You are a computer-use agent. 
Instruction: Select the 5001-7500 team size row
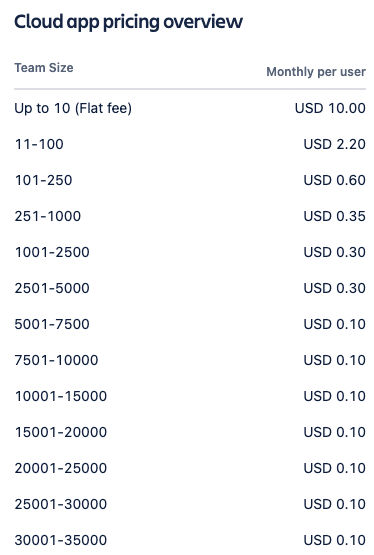click(190, 324)
